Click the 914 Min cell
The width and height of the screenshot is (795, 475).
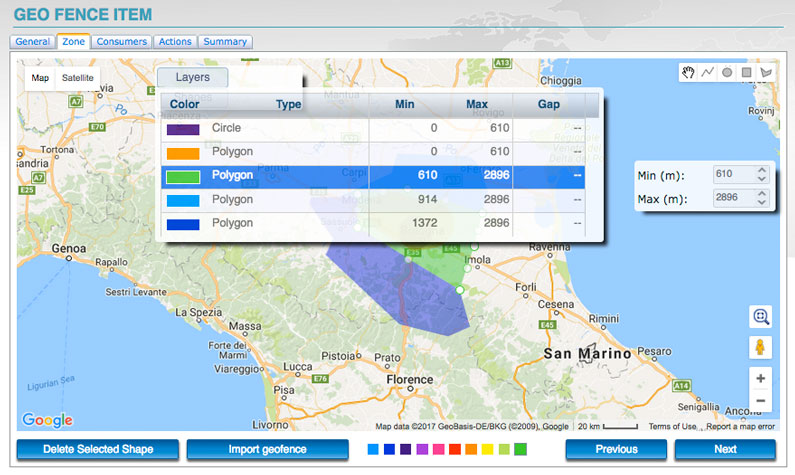427,200
